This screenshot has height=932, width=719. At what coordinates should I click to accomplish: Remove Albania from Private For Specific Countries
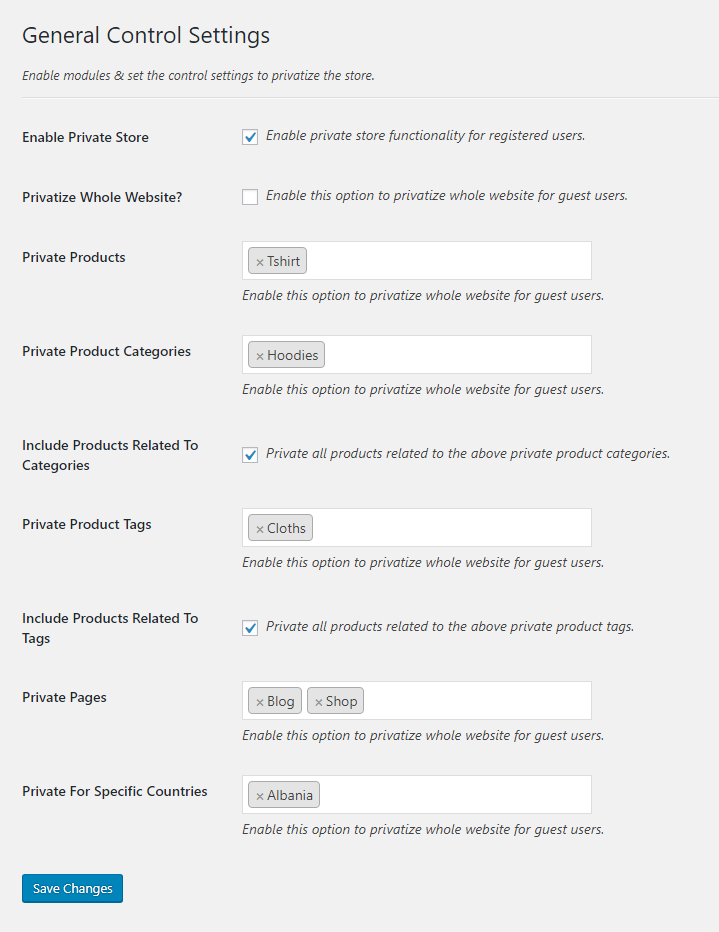pyautogui.click(x=258, y=794)
